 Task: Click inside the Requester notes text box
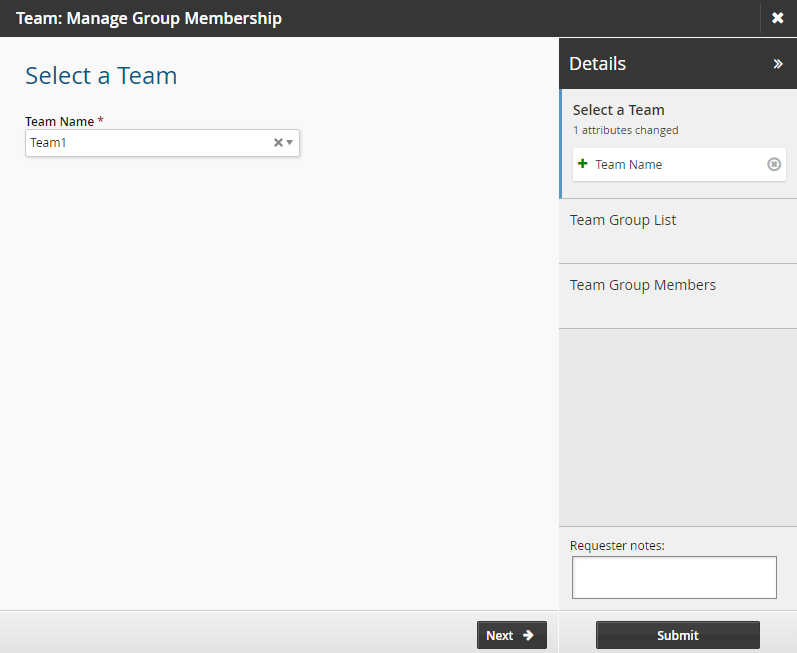pyautogui.click(x=674, y=577)
